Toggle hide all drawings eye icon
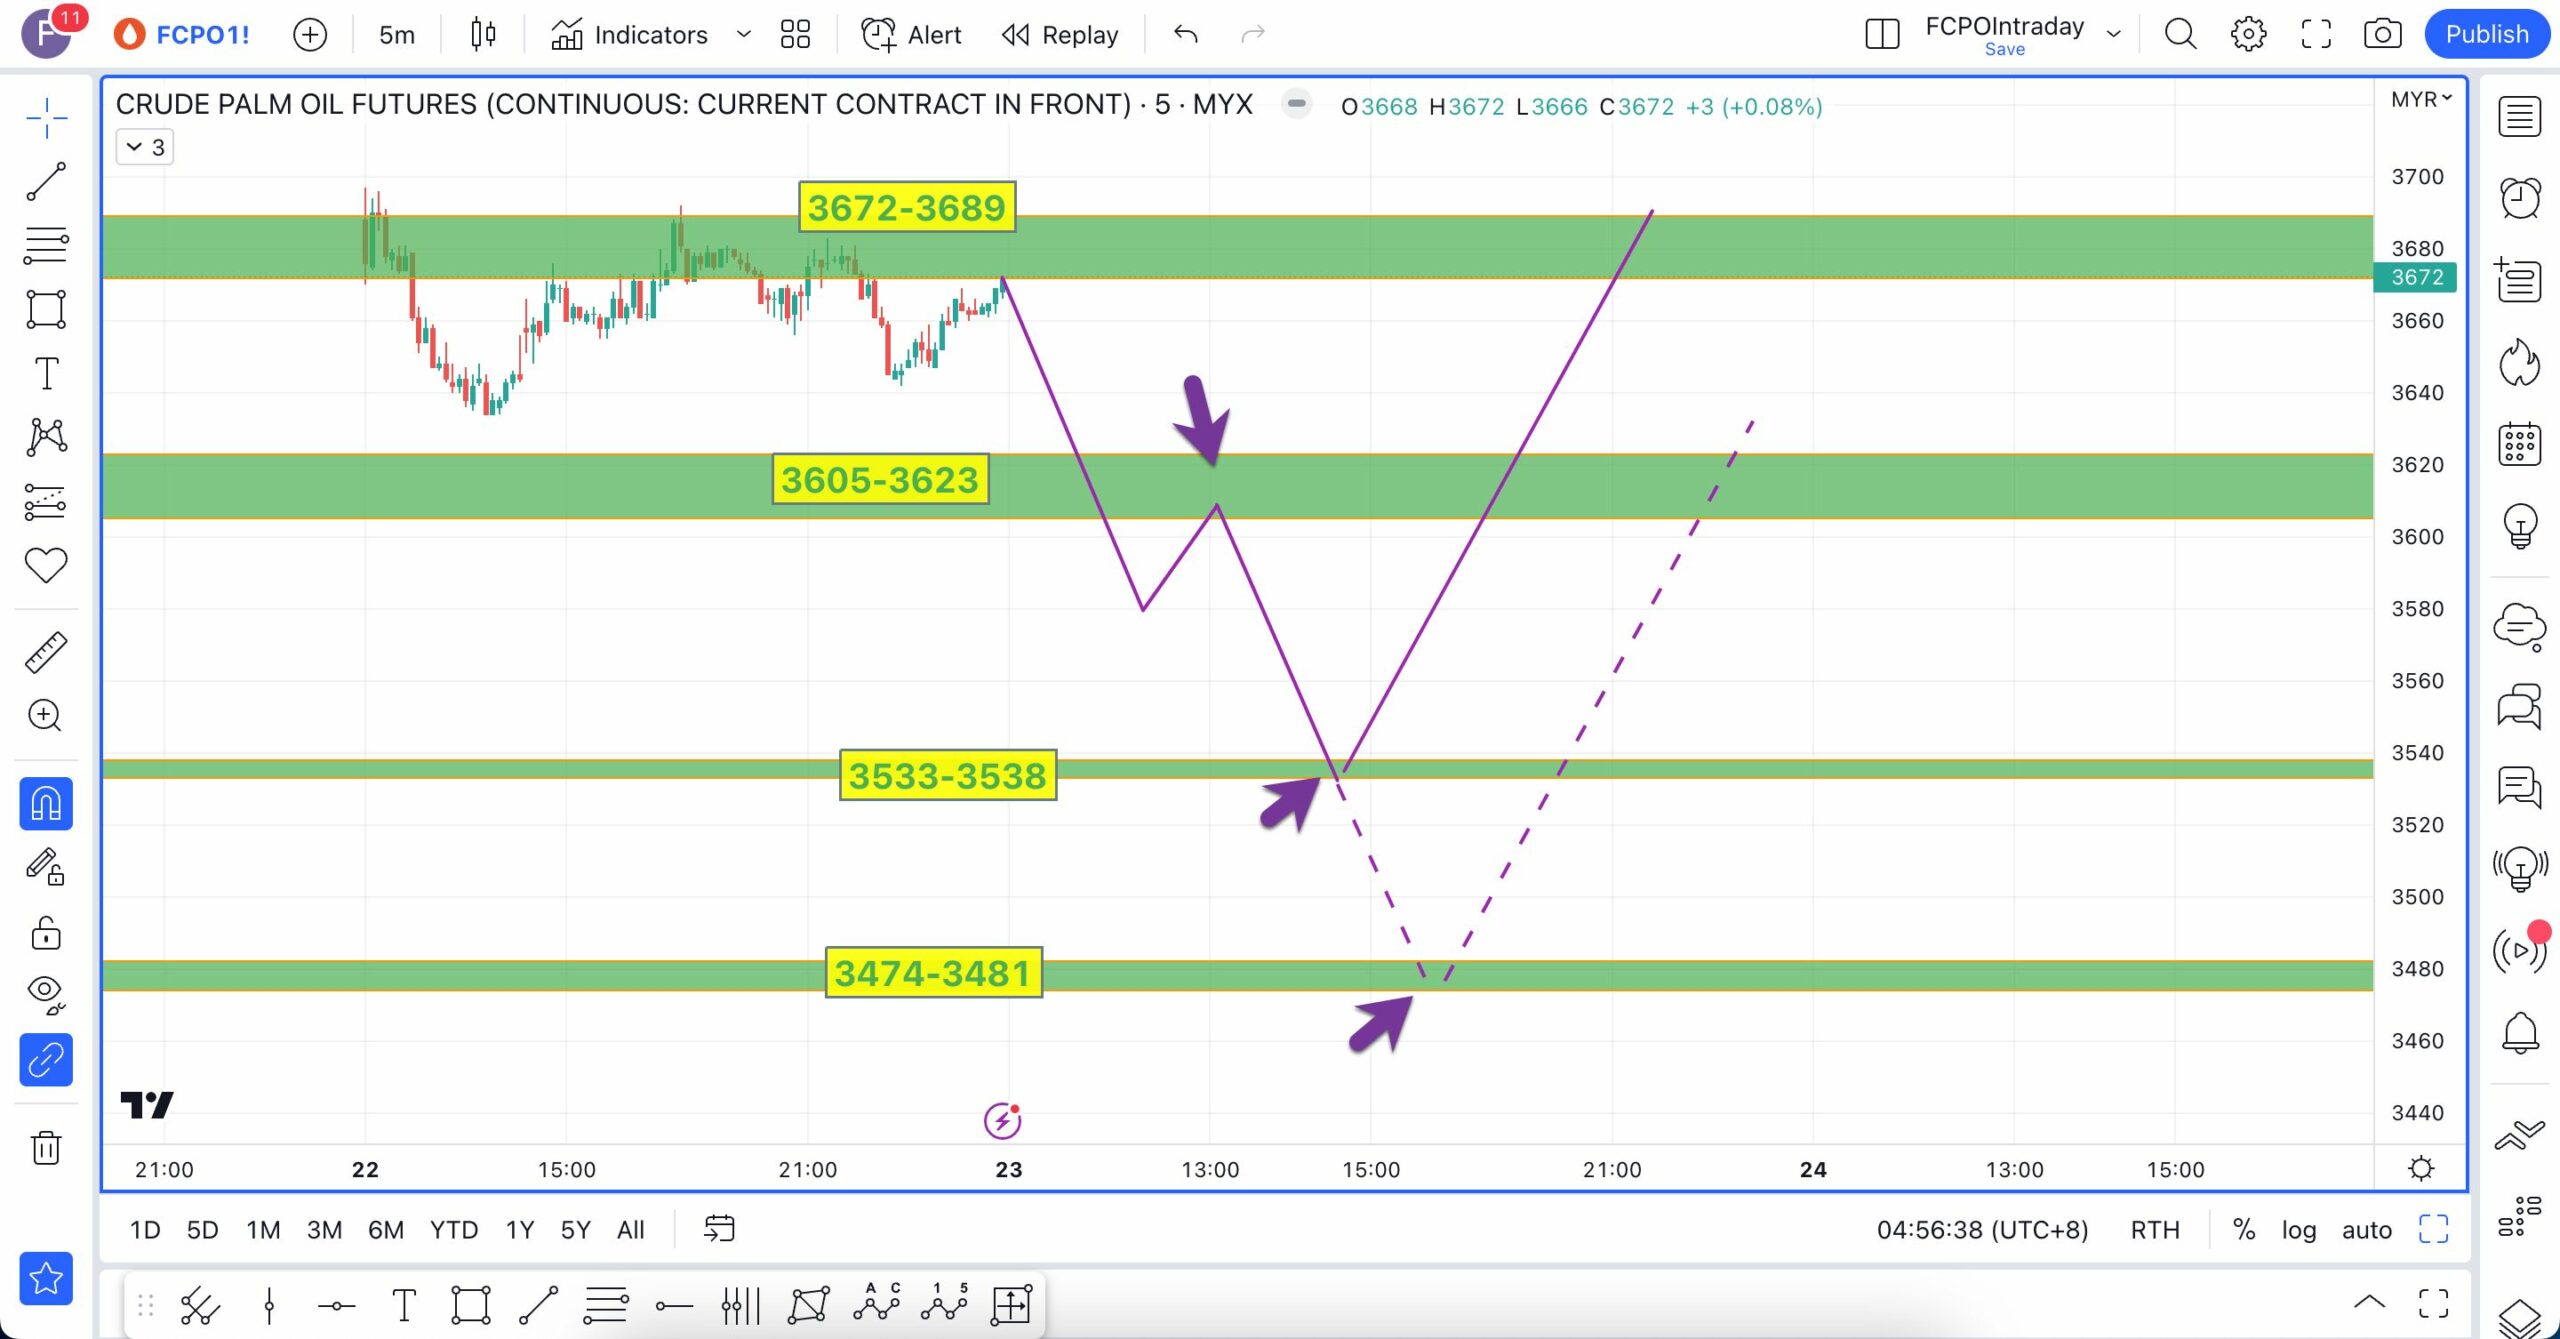This screenshot has height=1339, width=2560. 46,992
